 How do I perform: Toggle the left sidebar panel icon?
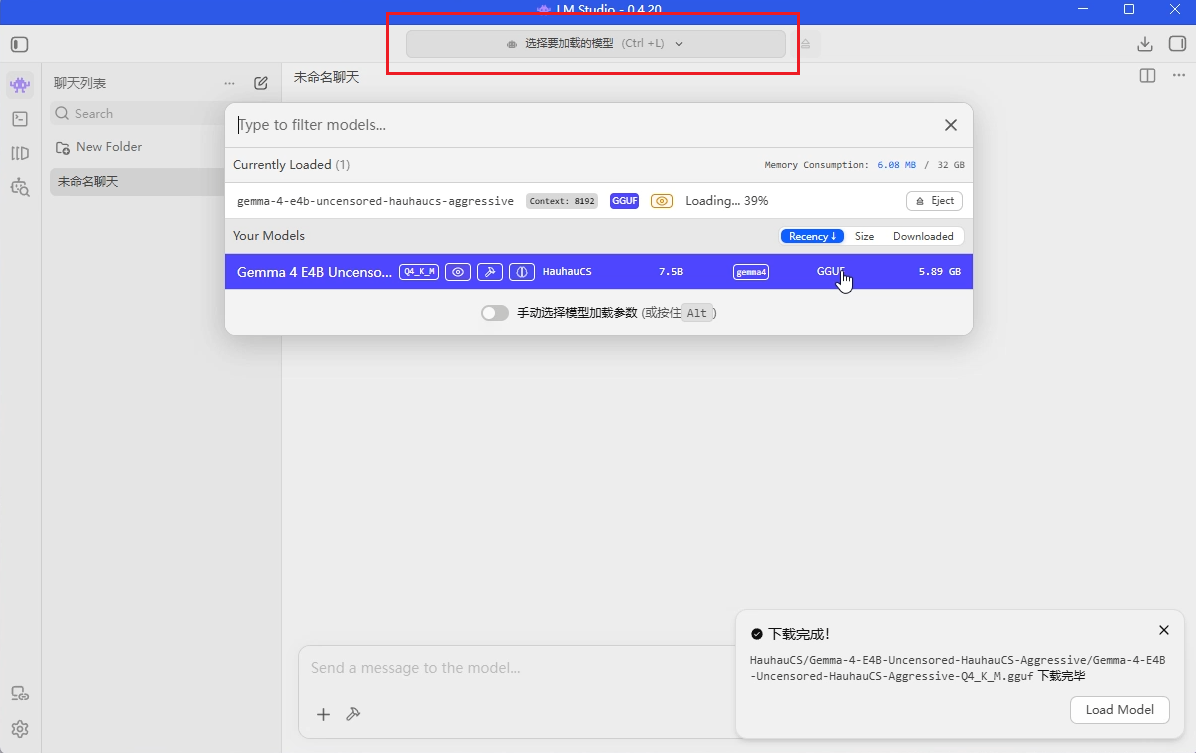[x=20, y=44]
